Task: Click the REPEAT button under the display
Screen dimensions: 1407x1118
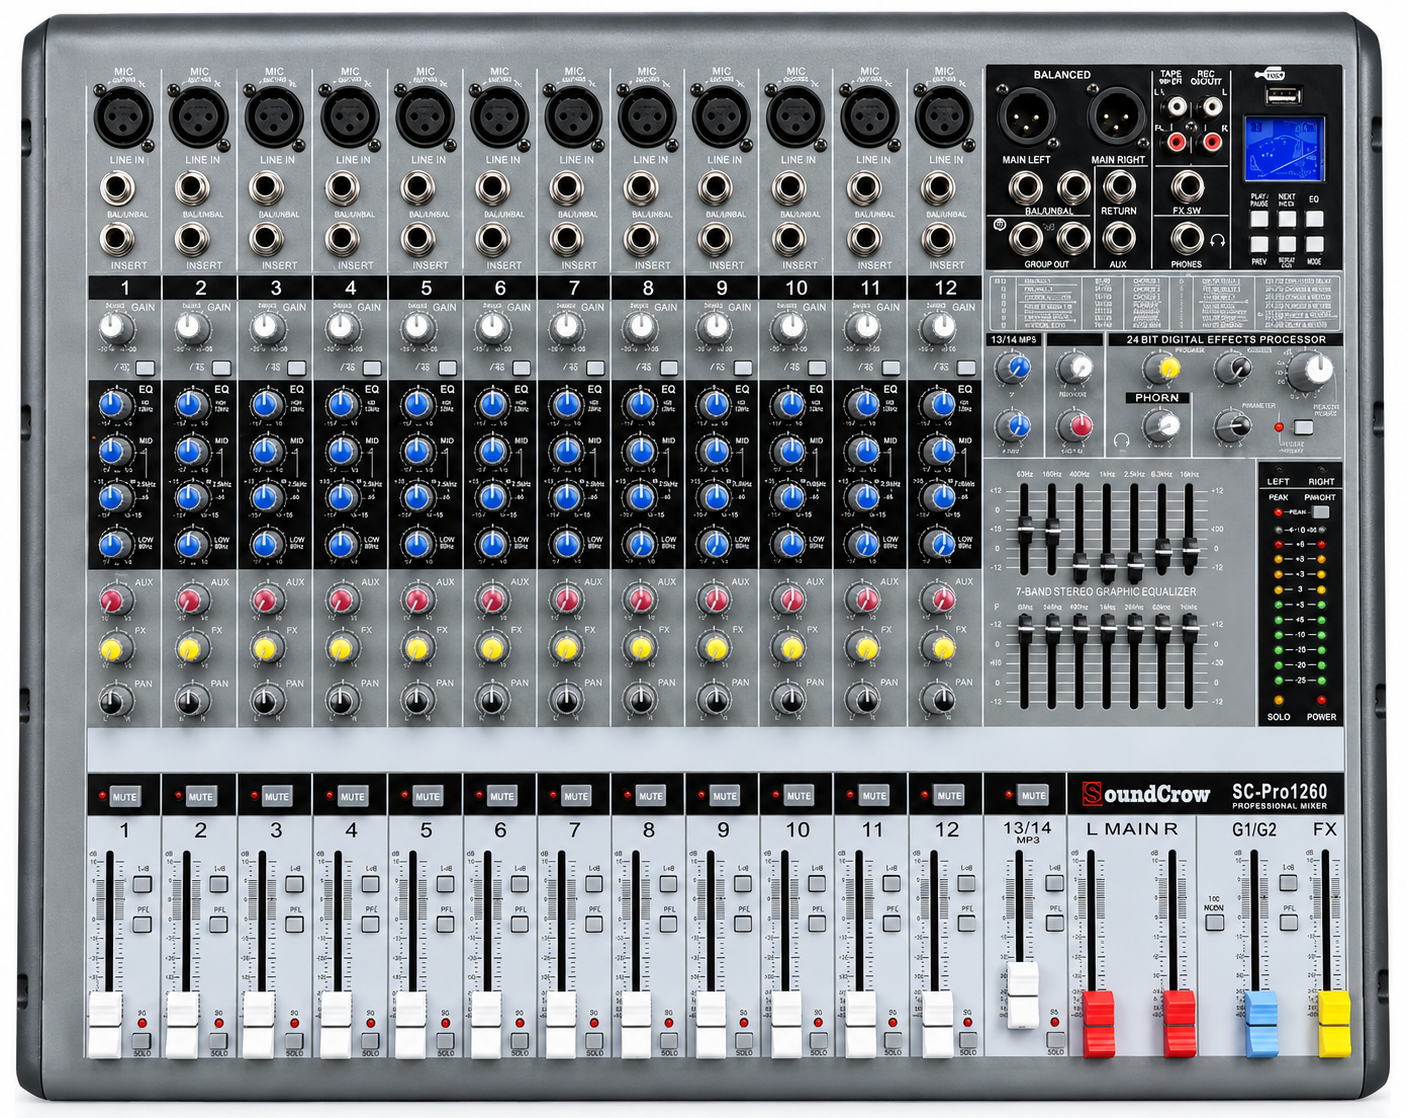Action: [x=1286, y=243]
